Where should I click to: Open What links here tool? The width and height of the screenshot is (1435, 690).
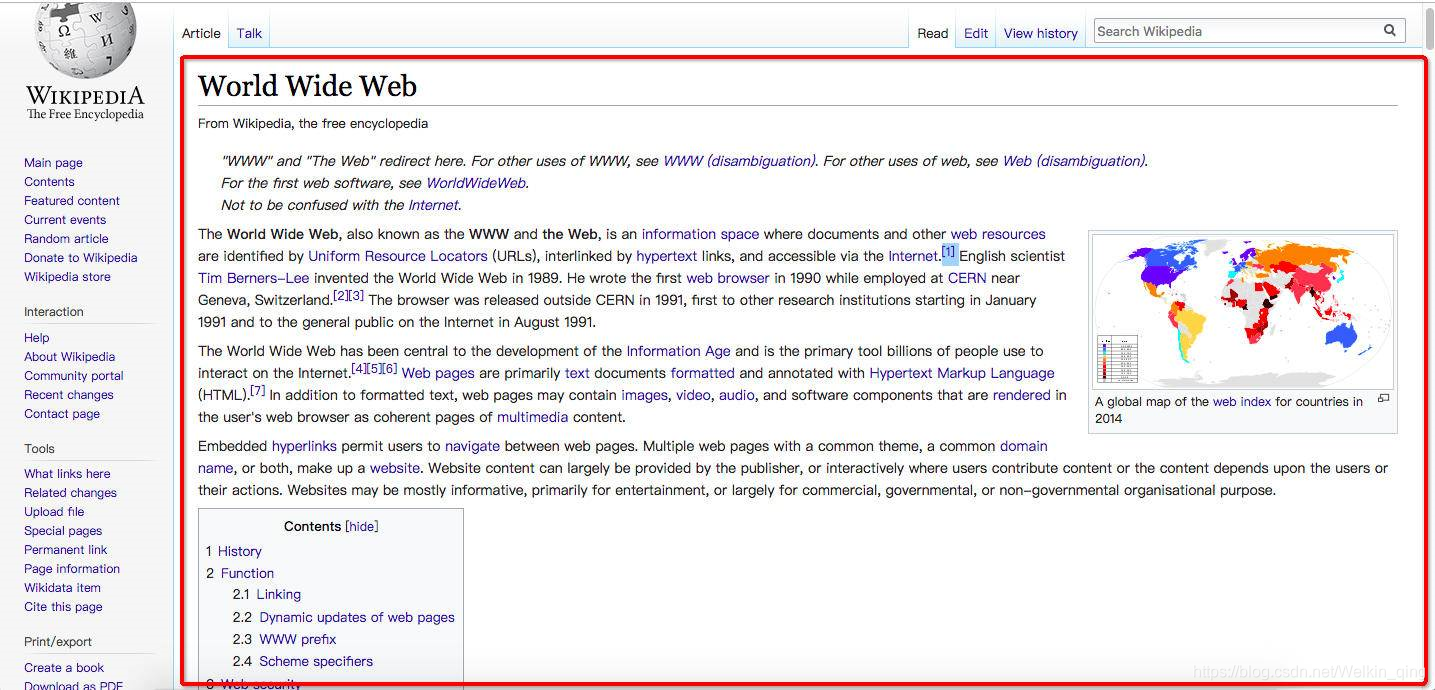67,474
